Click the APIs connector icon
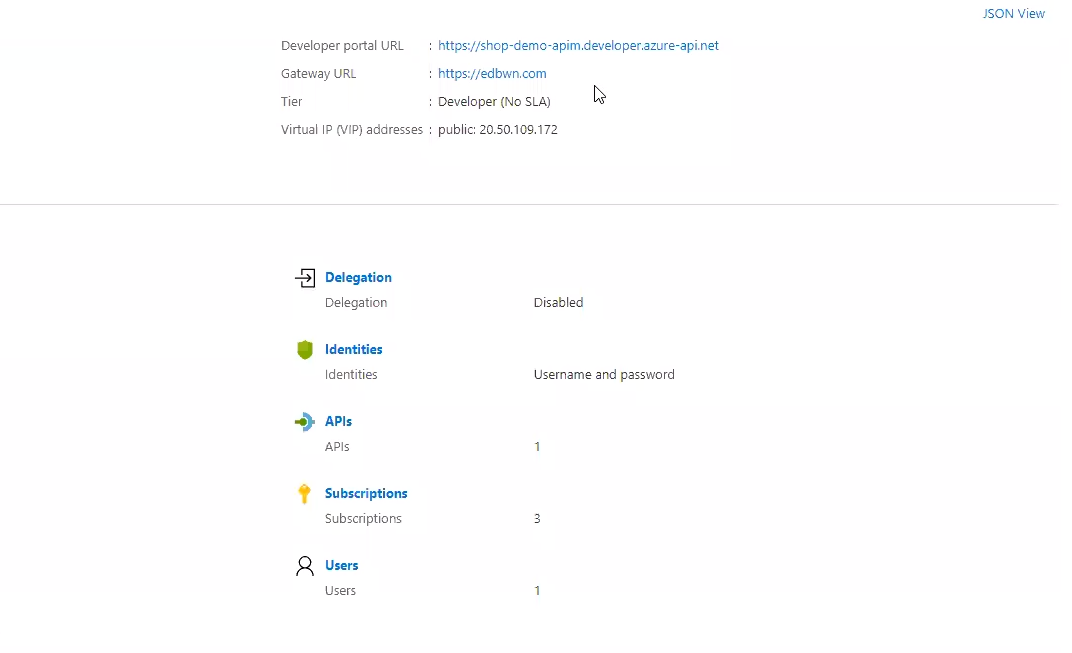Screen dimensions: 1072x653 (x=305, y=422)
